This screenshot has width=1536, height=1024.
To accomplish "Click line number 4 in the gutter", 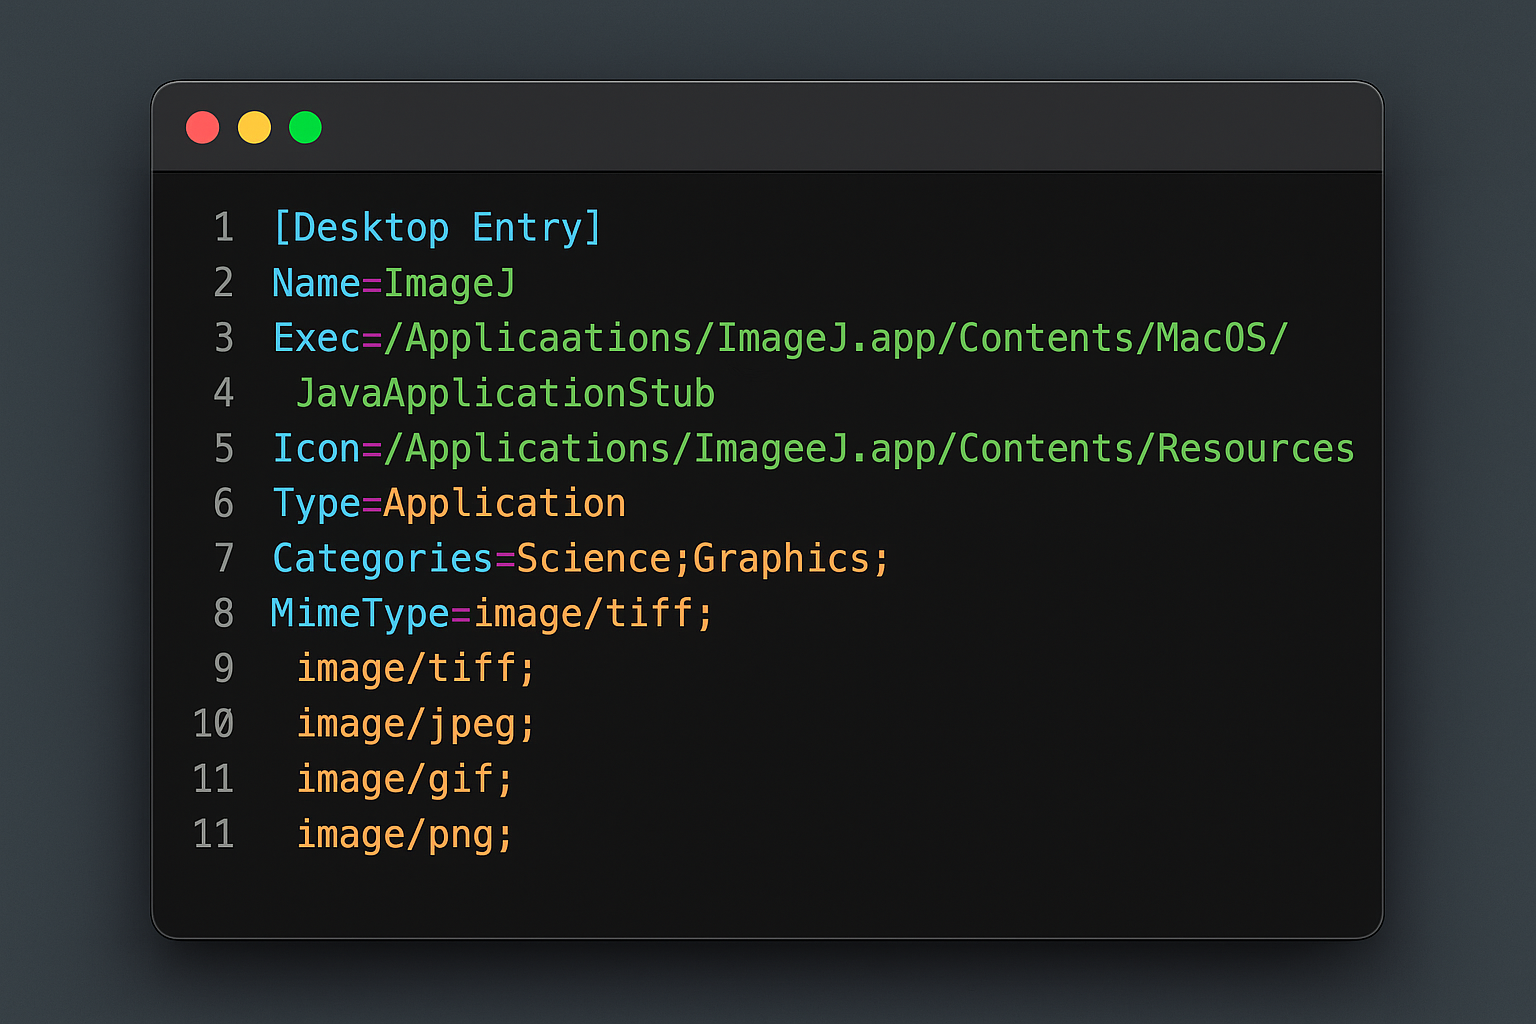I will [224, 393].
